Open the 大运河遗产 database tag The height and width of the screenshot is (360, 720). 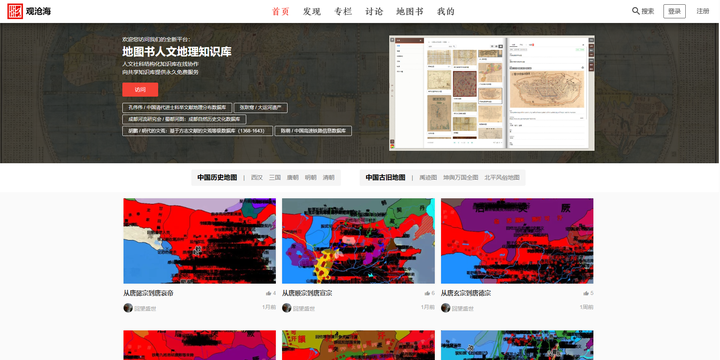pos(261,107)
